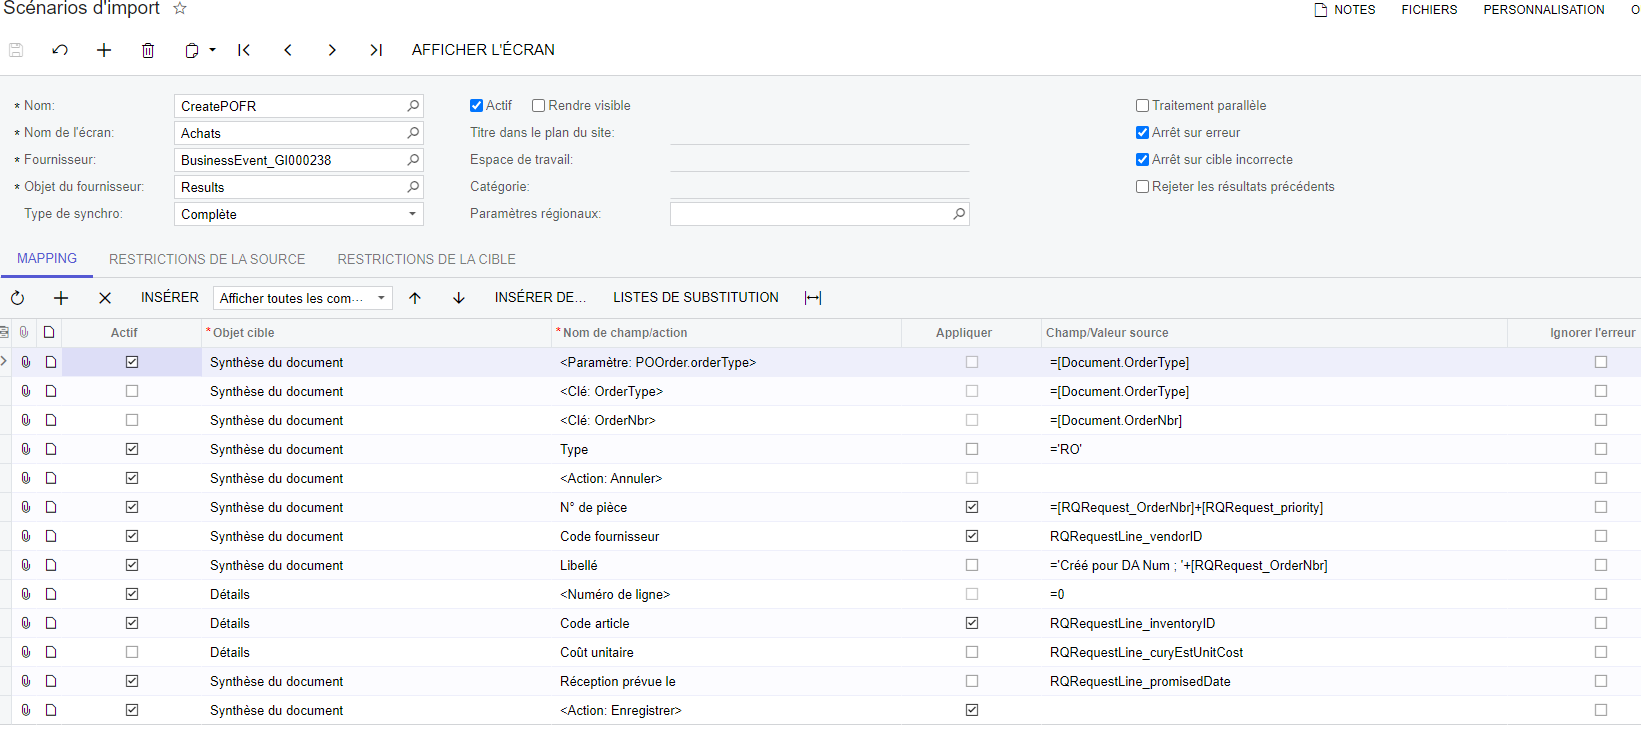Screen dimensions: 1641x751
Task: Go to the first record
Action: coord(244,50)
